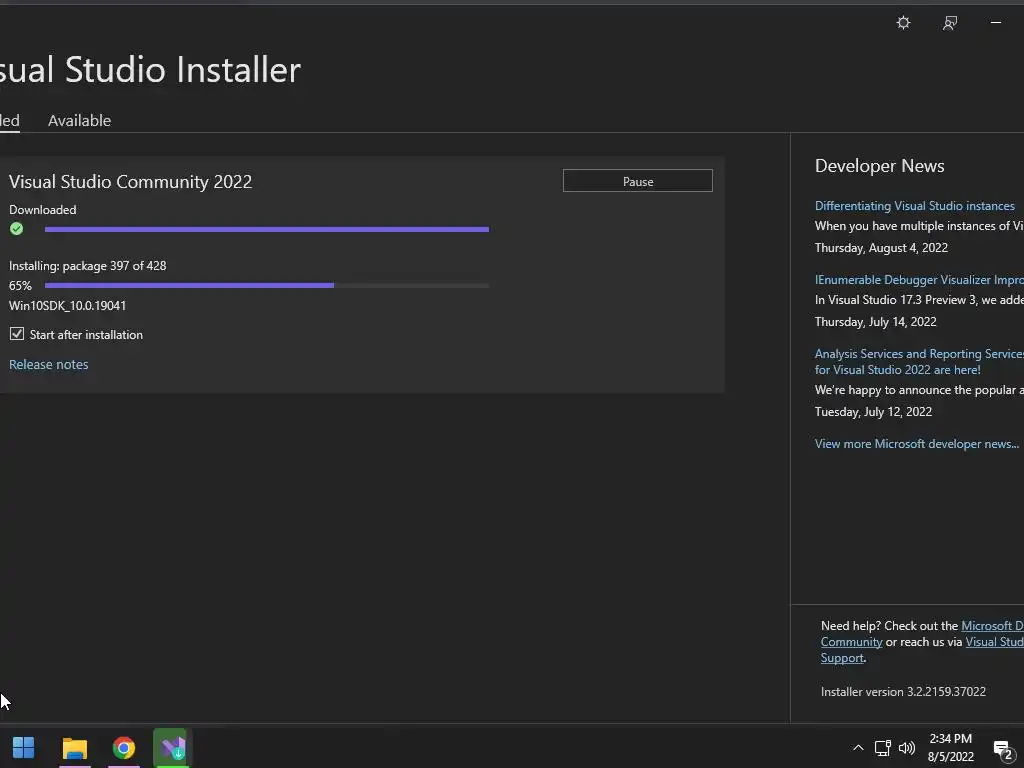Launch Google Chrome from taskbar

(123, 748)
